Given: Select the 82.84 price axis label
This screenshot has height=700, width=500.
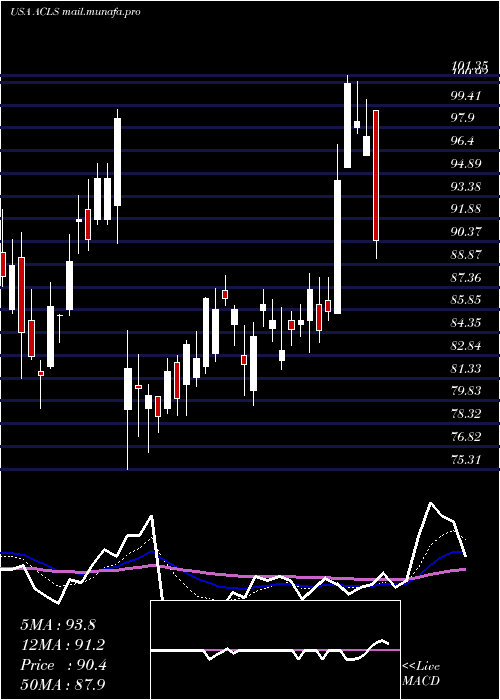Looking at the screenshot, I should [466, 346].
